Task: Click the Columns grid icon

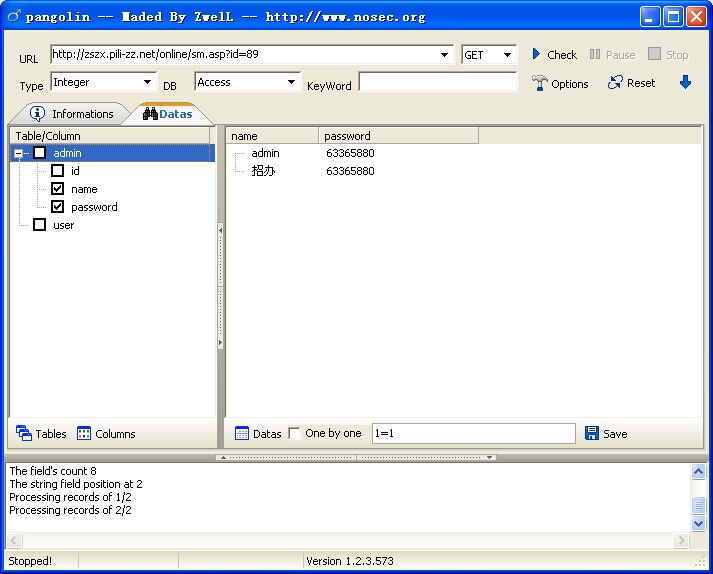Action: tap(84, 433)
